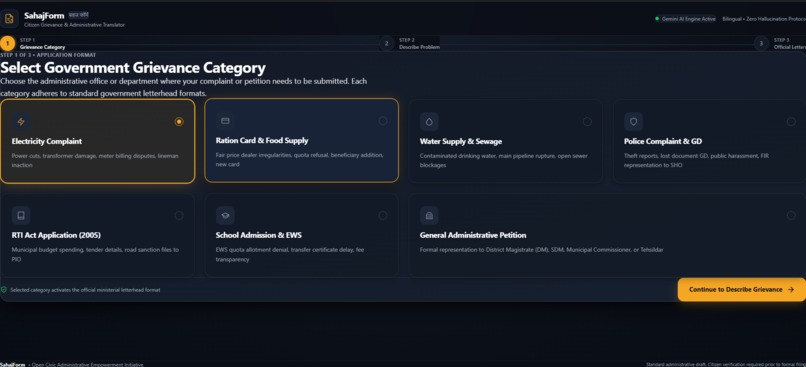
Task: Select the General Administrative Petition radio button
Action: [791, 216]
